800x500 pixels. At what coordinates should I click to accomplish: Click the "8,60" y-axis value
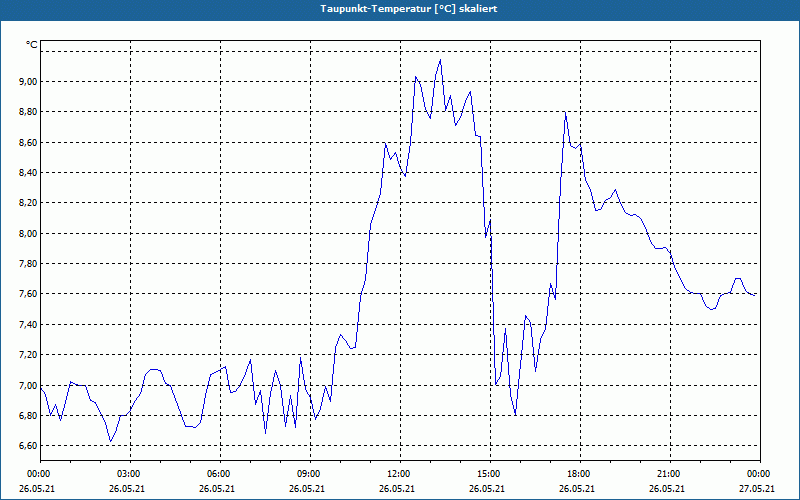28,142
